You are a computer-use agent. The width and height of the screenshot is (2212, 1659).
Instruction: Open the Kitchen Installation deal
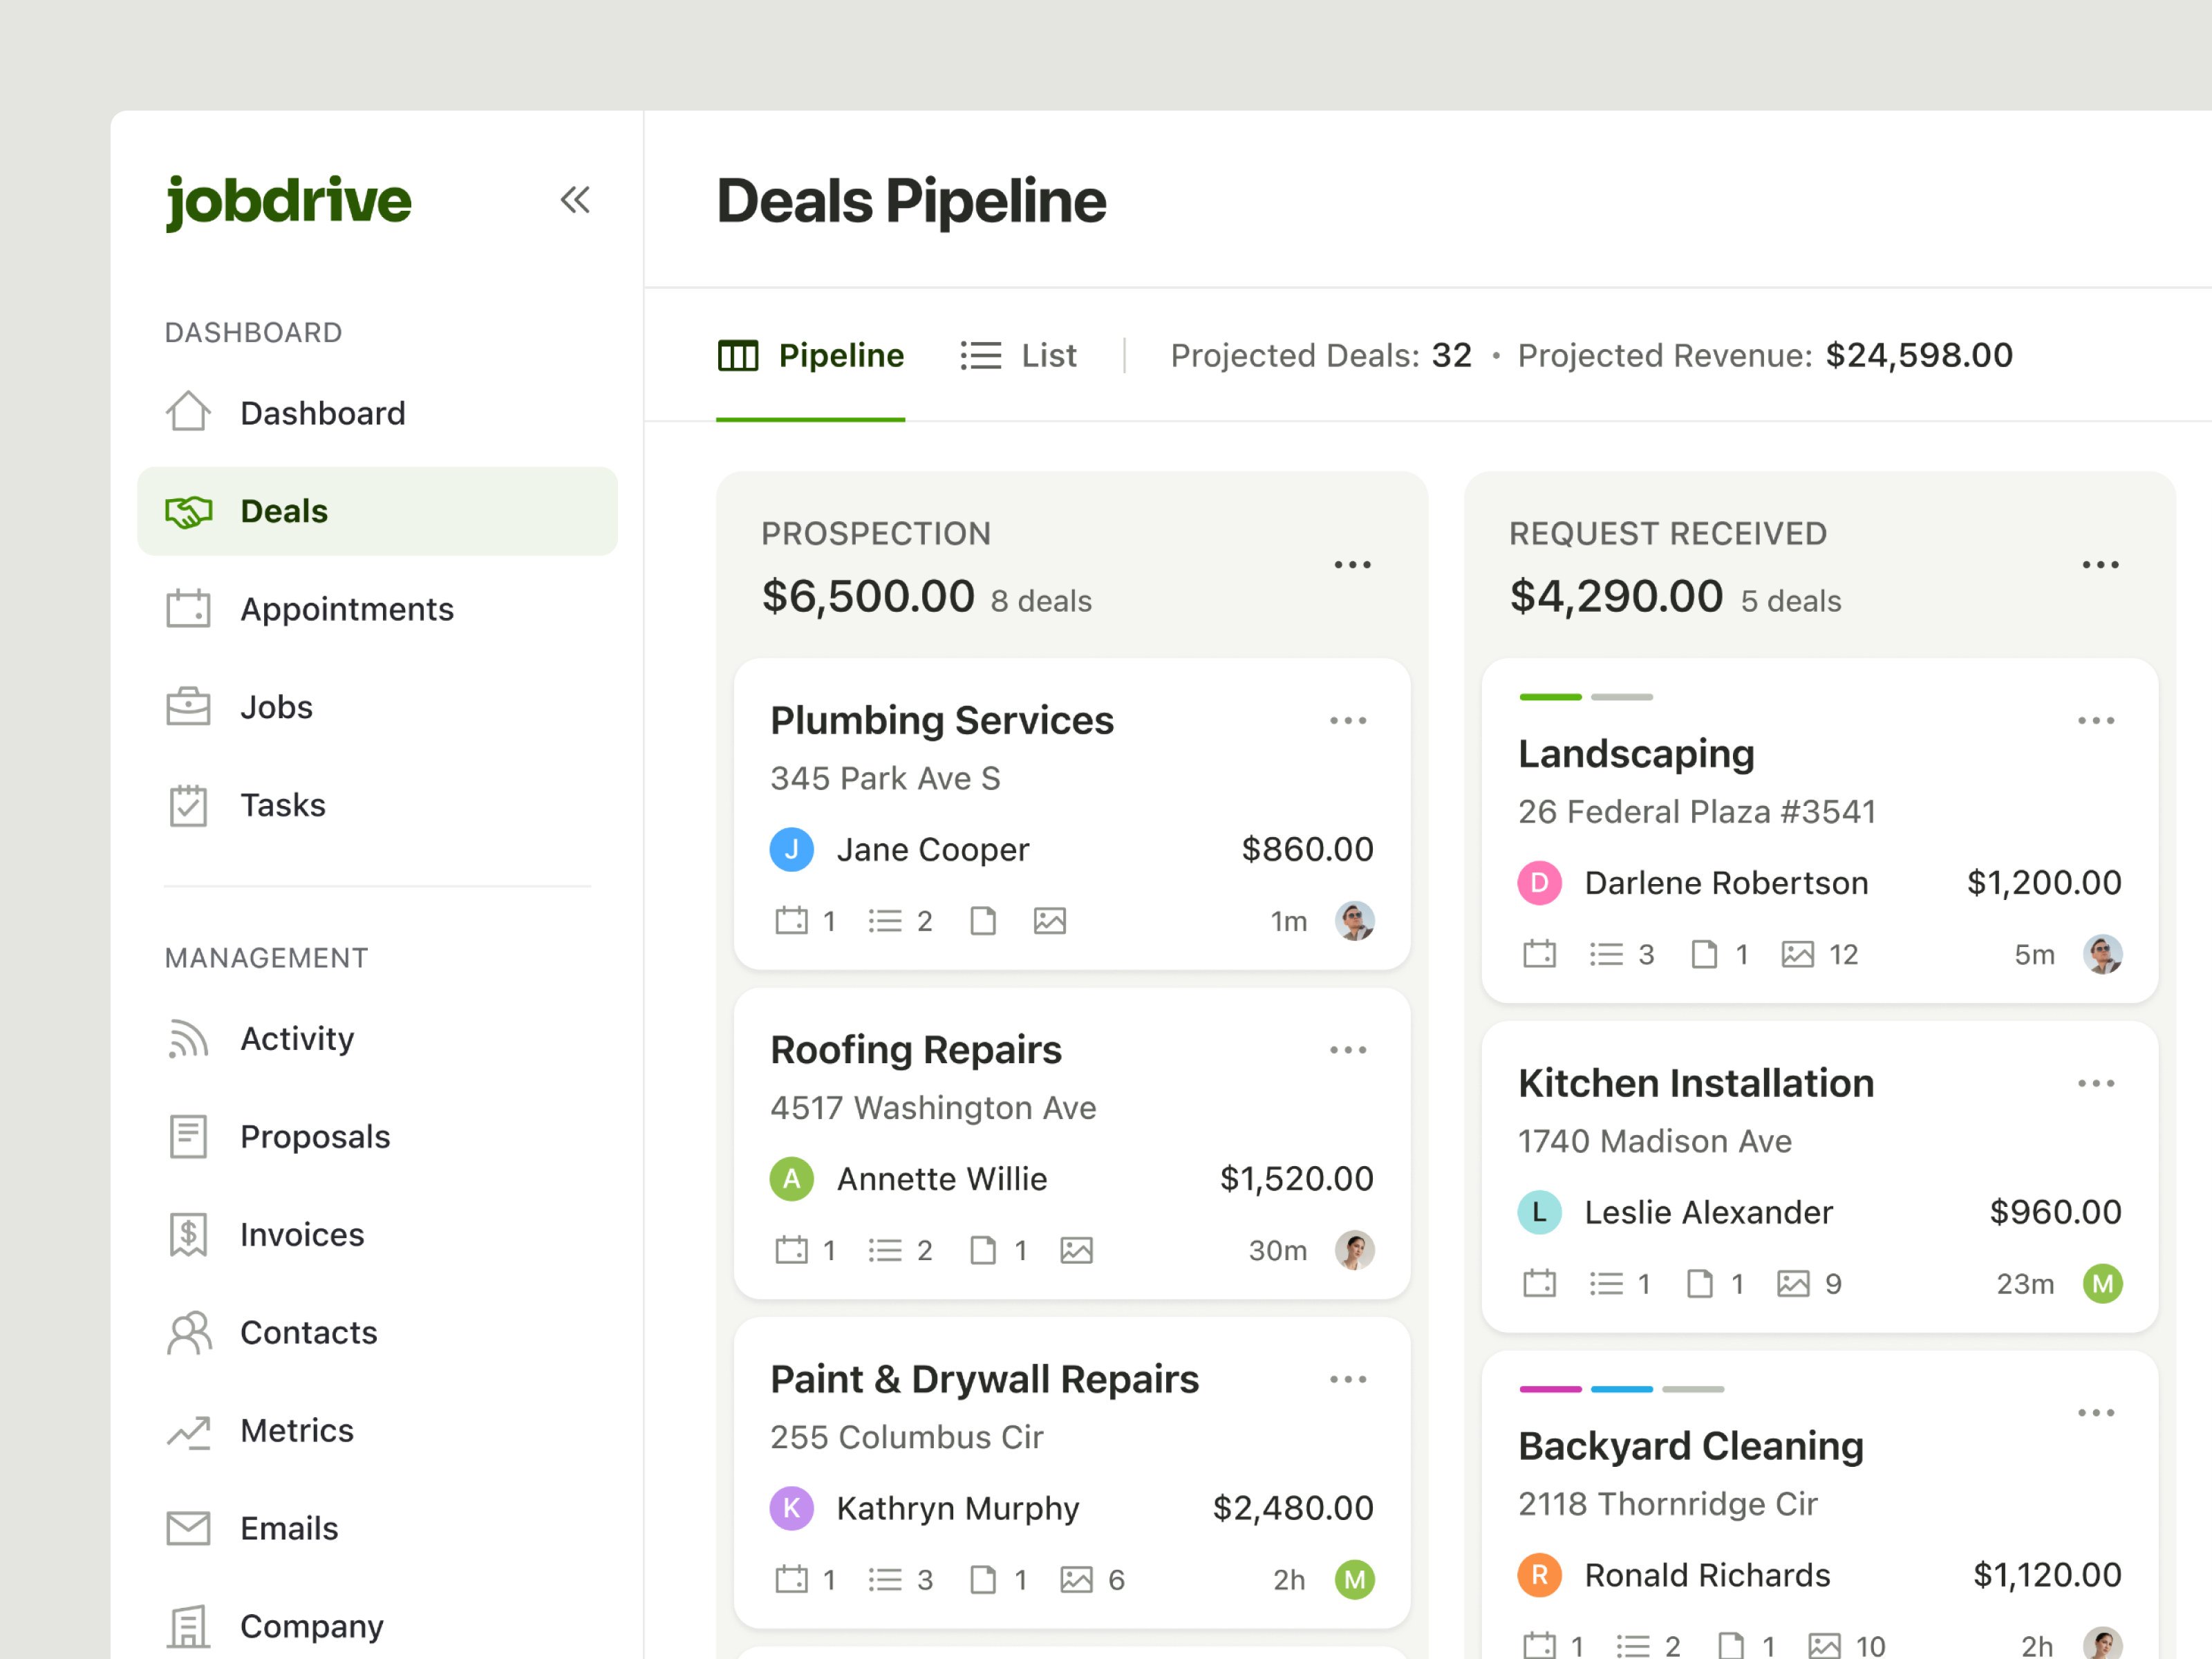1696,1084
